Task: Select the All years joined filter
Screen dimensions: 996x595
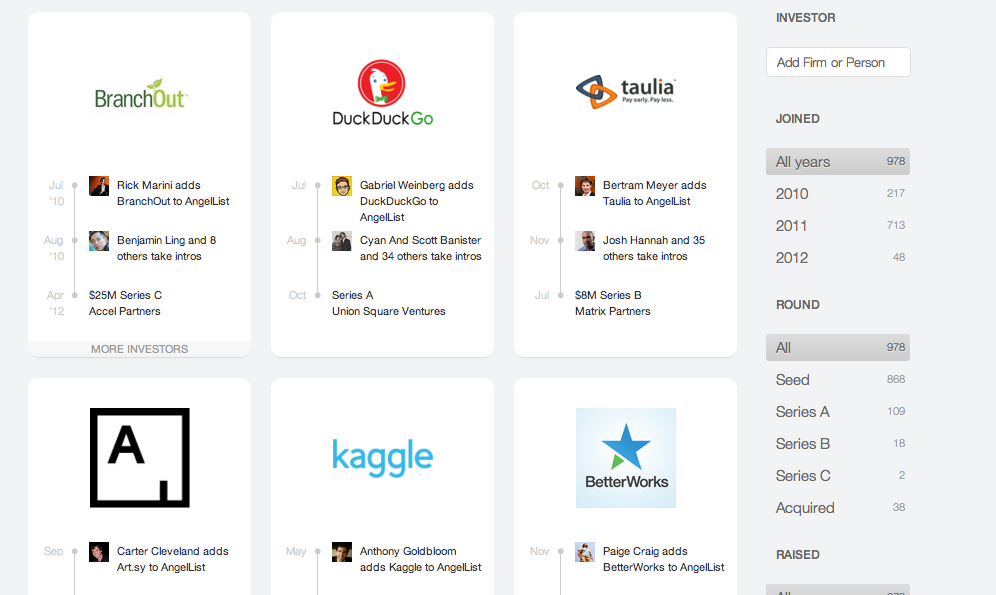Action: pos(838,161)
